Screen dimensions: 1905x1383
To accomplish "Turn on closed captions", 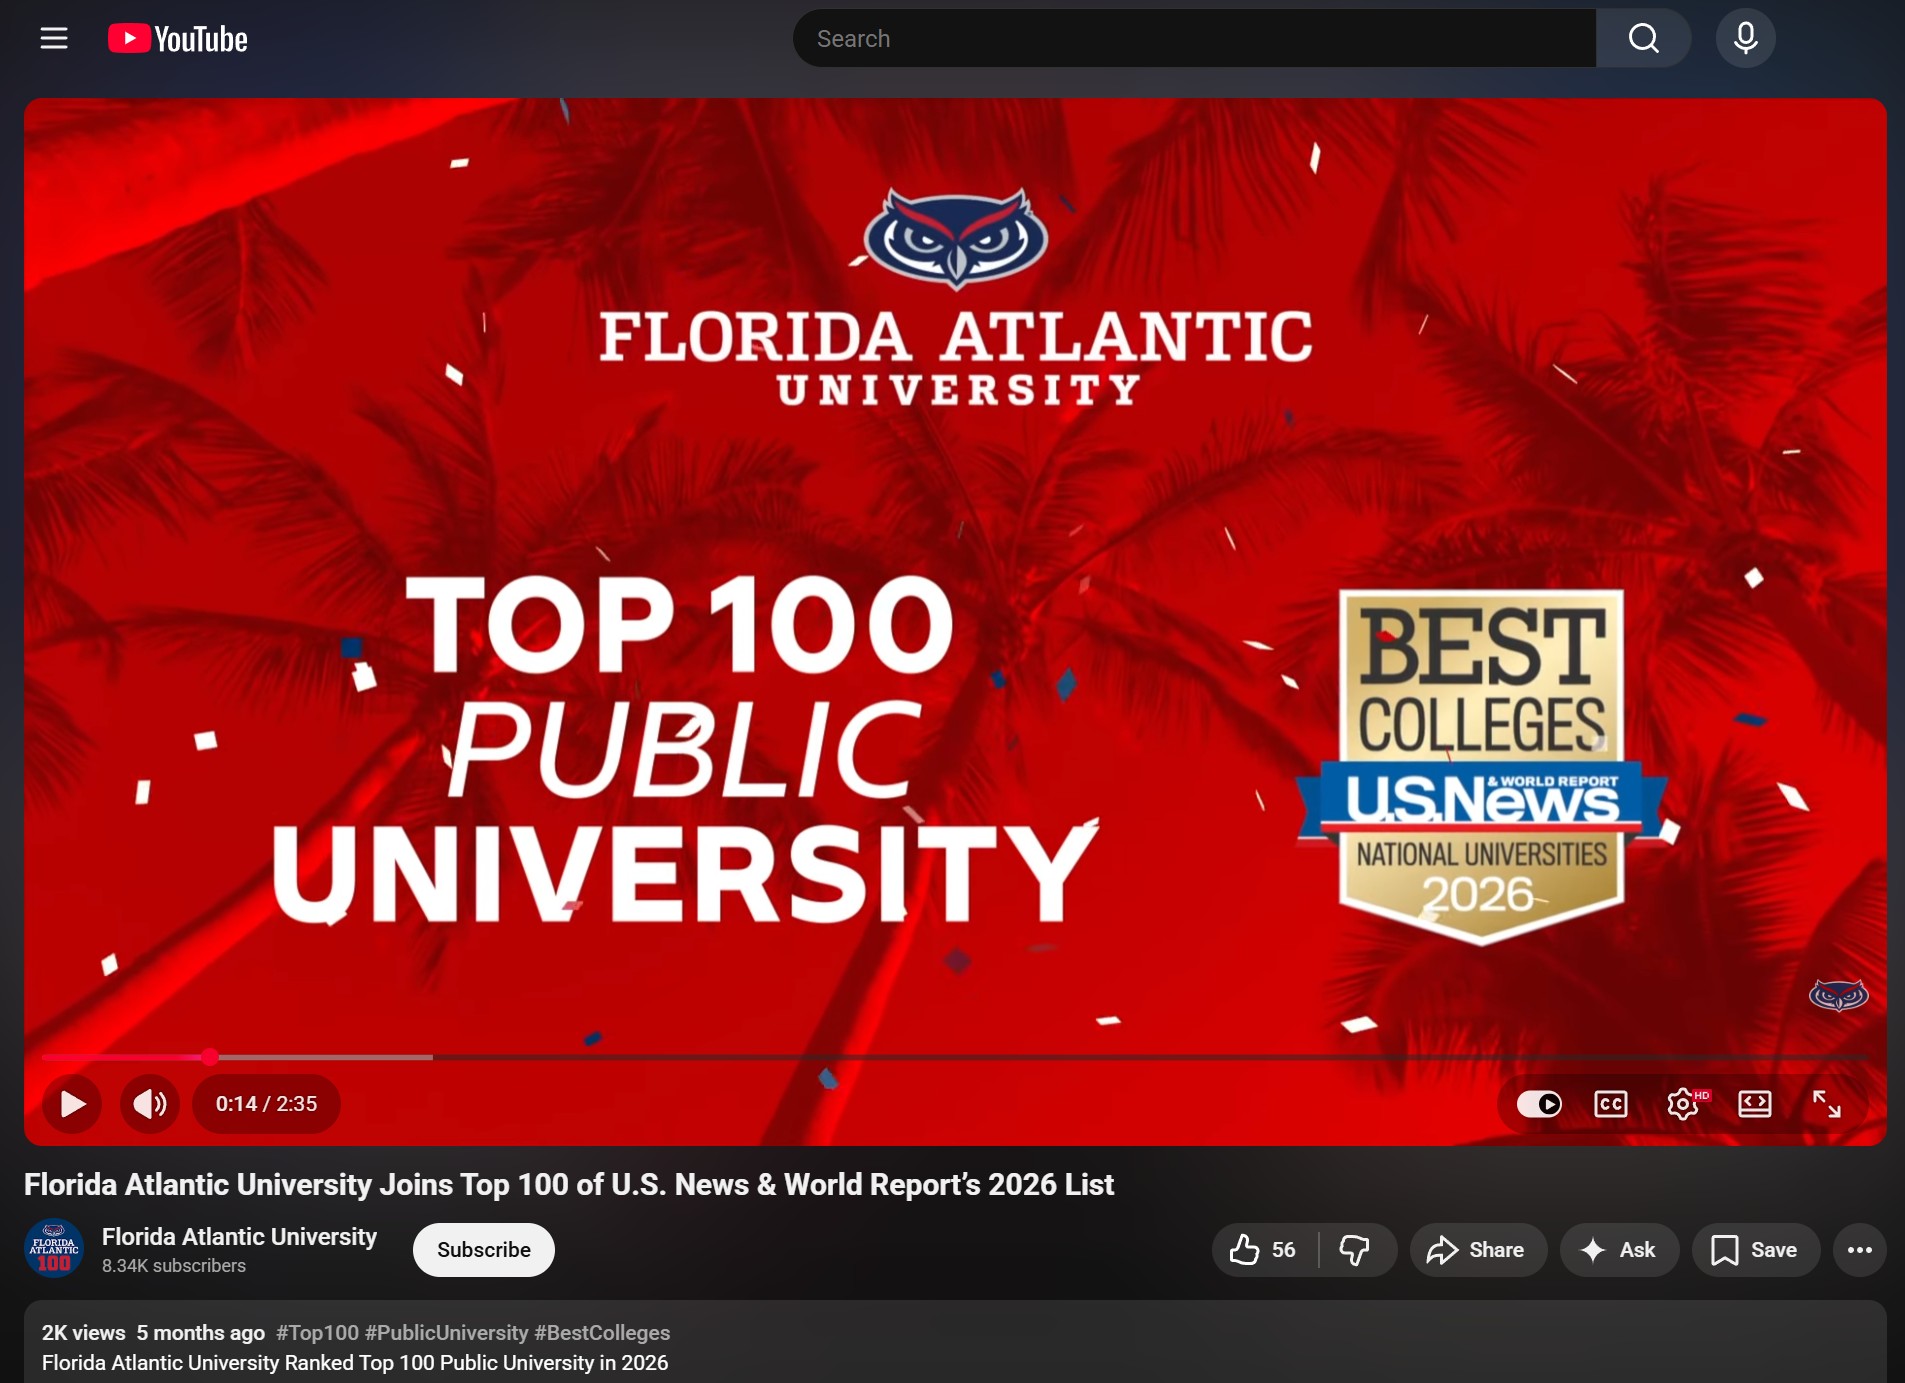I will [1611, 1104].
